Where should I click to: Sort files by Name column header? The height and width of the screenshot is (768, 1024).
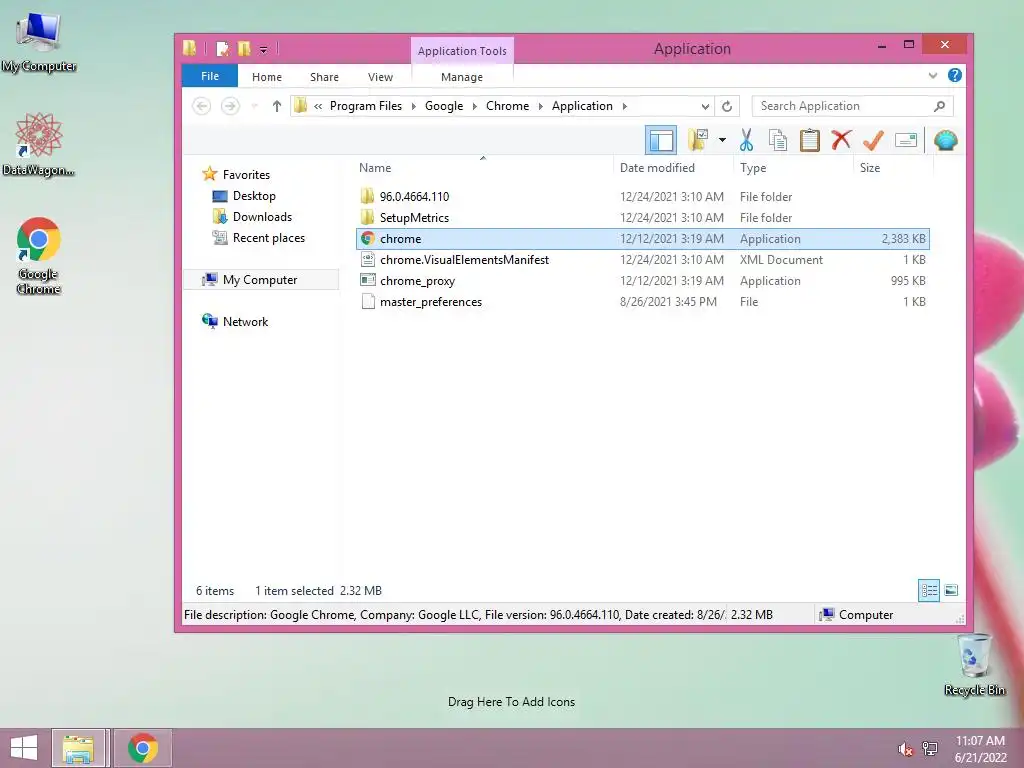click(x=375, y=168)
